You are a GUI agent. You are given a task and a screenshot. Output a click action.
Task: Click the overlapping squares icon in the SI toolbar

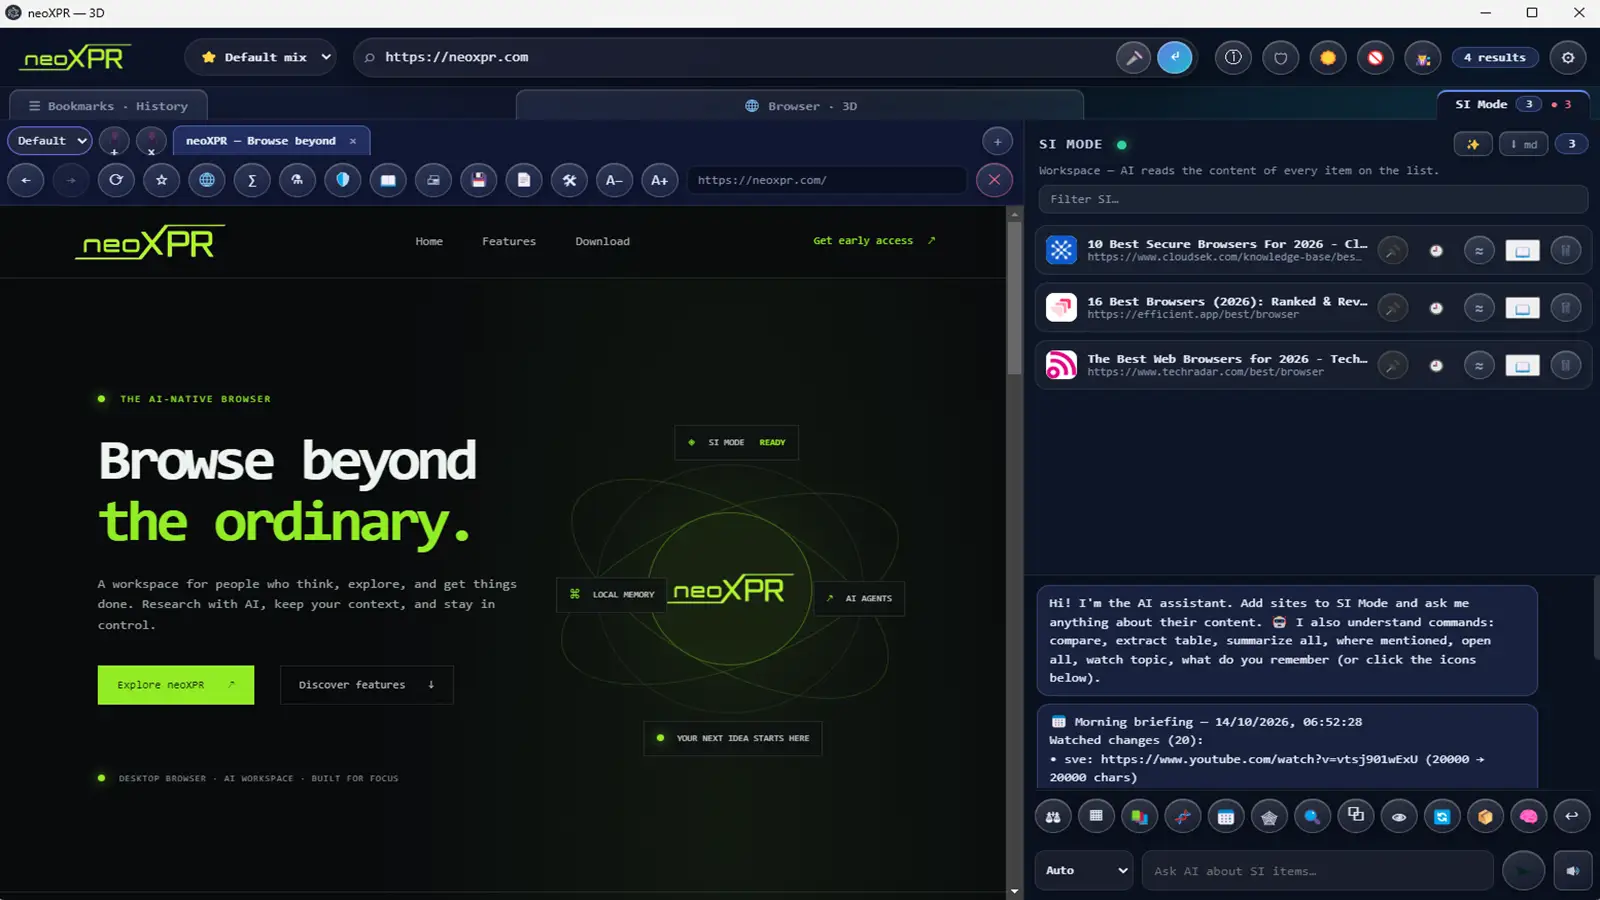pyautogui.click(x=1356, y=816)
